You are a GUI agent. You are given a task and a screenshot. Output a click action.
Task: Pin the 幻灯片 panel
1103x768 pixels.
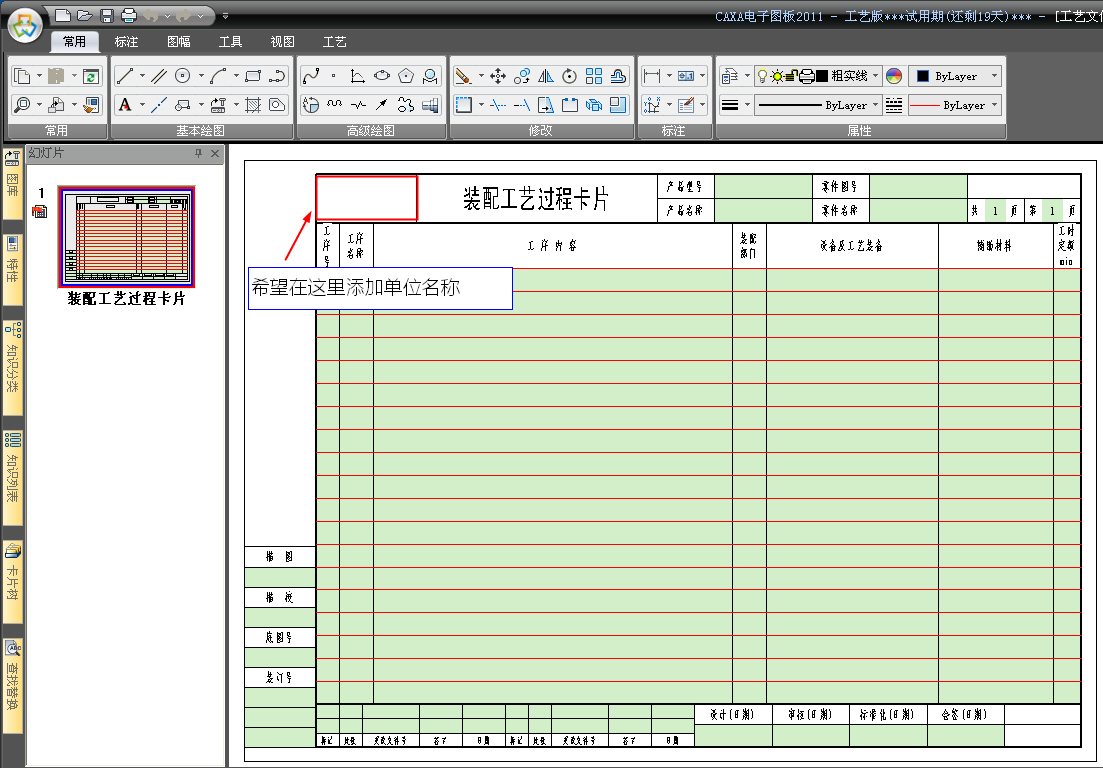tap(198, 153)
